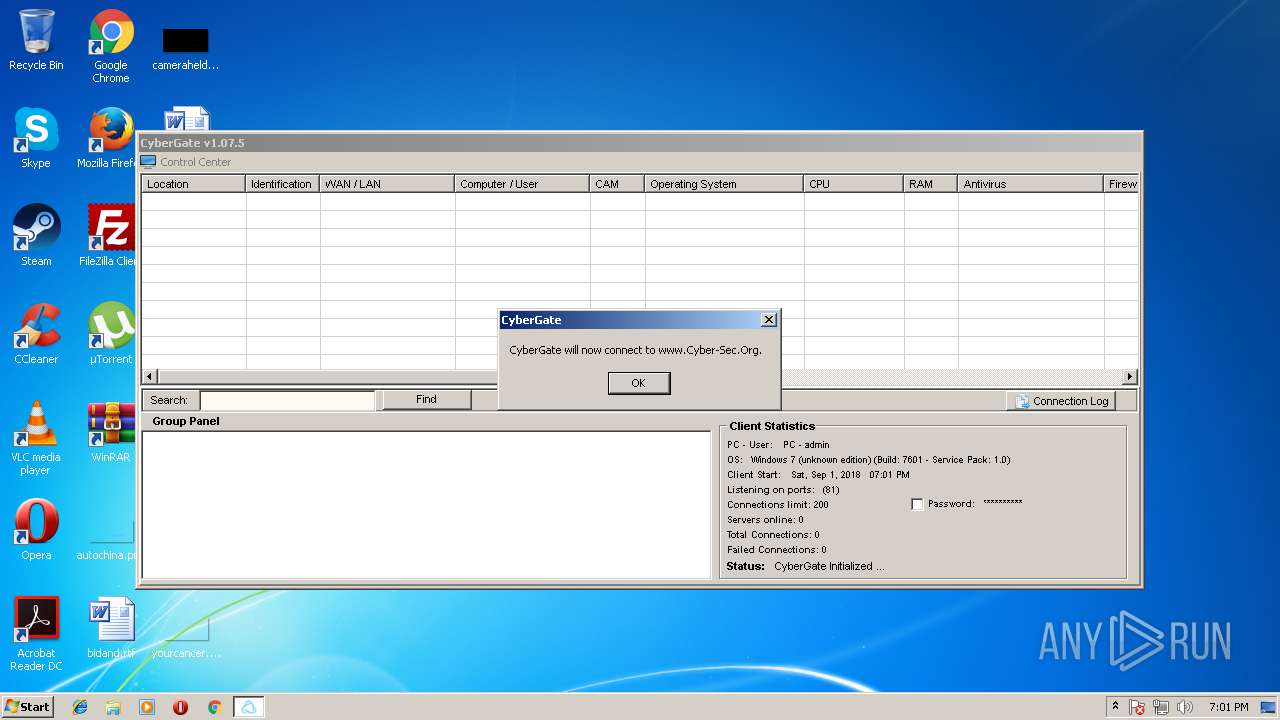The width and height of the screenshot is (1280, 720).
Task: Click the Find button
Action: pyautogui.click(x=426, y=399)
